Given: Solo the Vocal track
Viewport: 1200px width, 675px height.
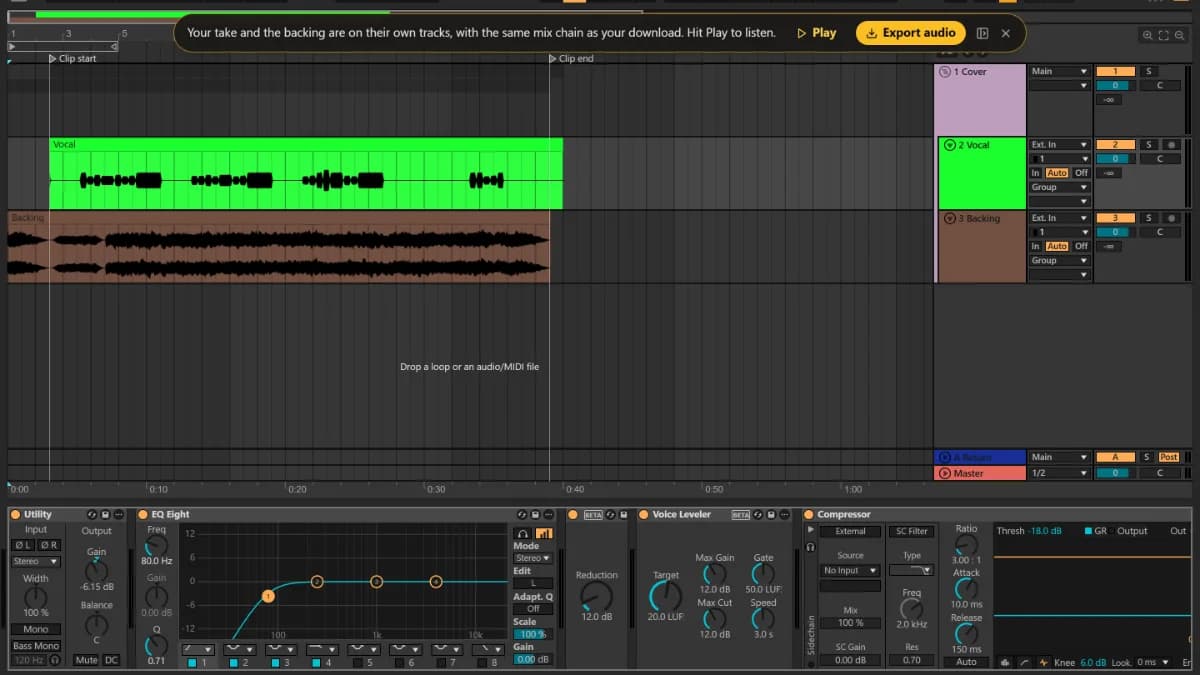Looking at the screenshot, I should pos(1148,144).
